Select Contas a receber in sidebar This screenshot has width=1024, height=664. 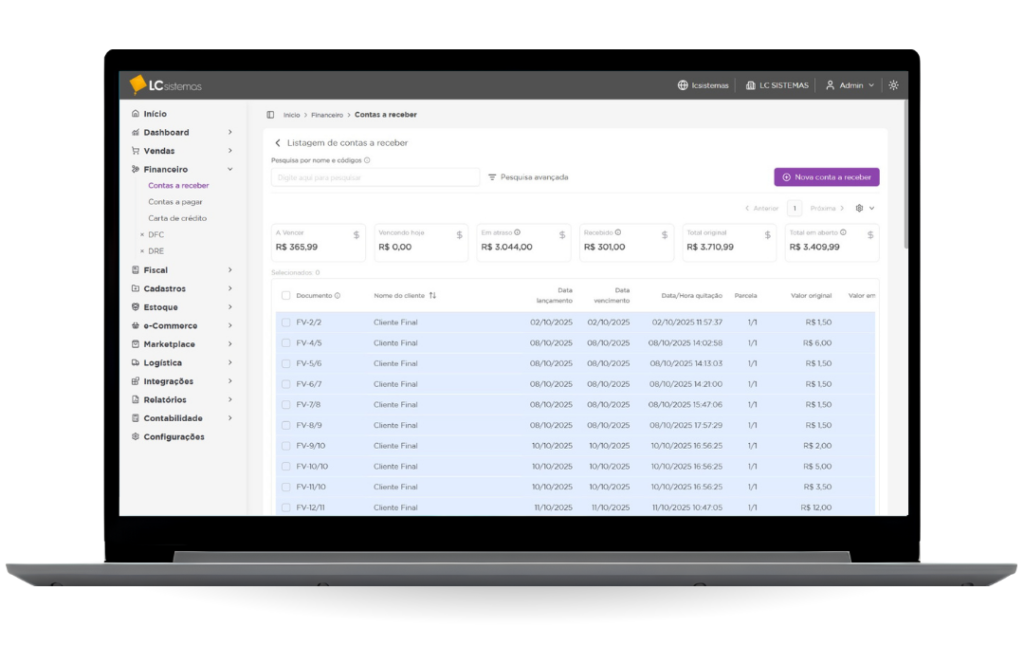(178, 185)
